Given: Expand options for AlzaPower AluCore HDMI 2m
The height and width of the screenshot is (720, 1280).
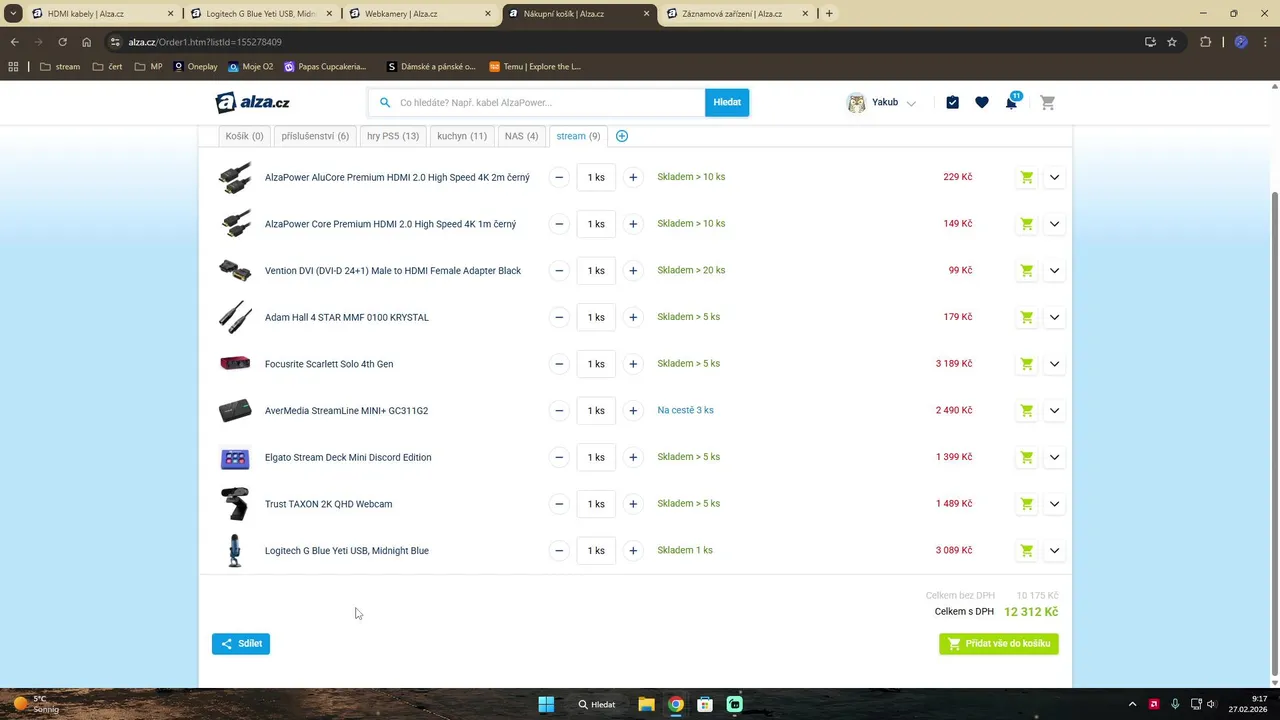Looking at the screenshot, I should coord(1054,177).
